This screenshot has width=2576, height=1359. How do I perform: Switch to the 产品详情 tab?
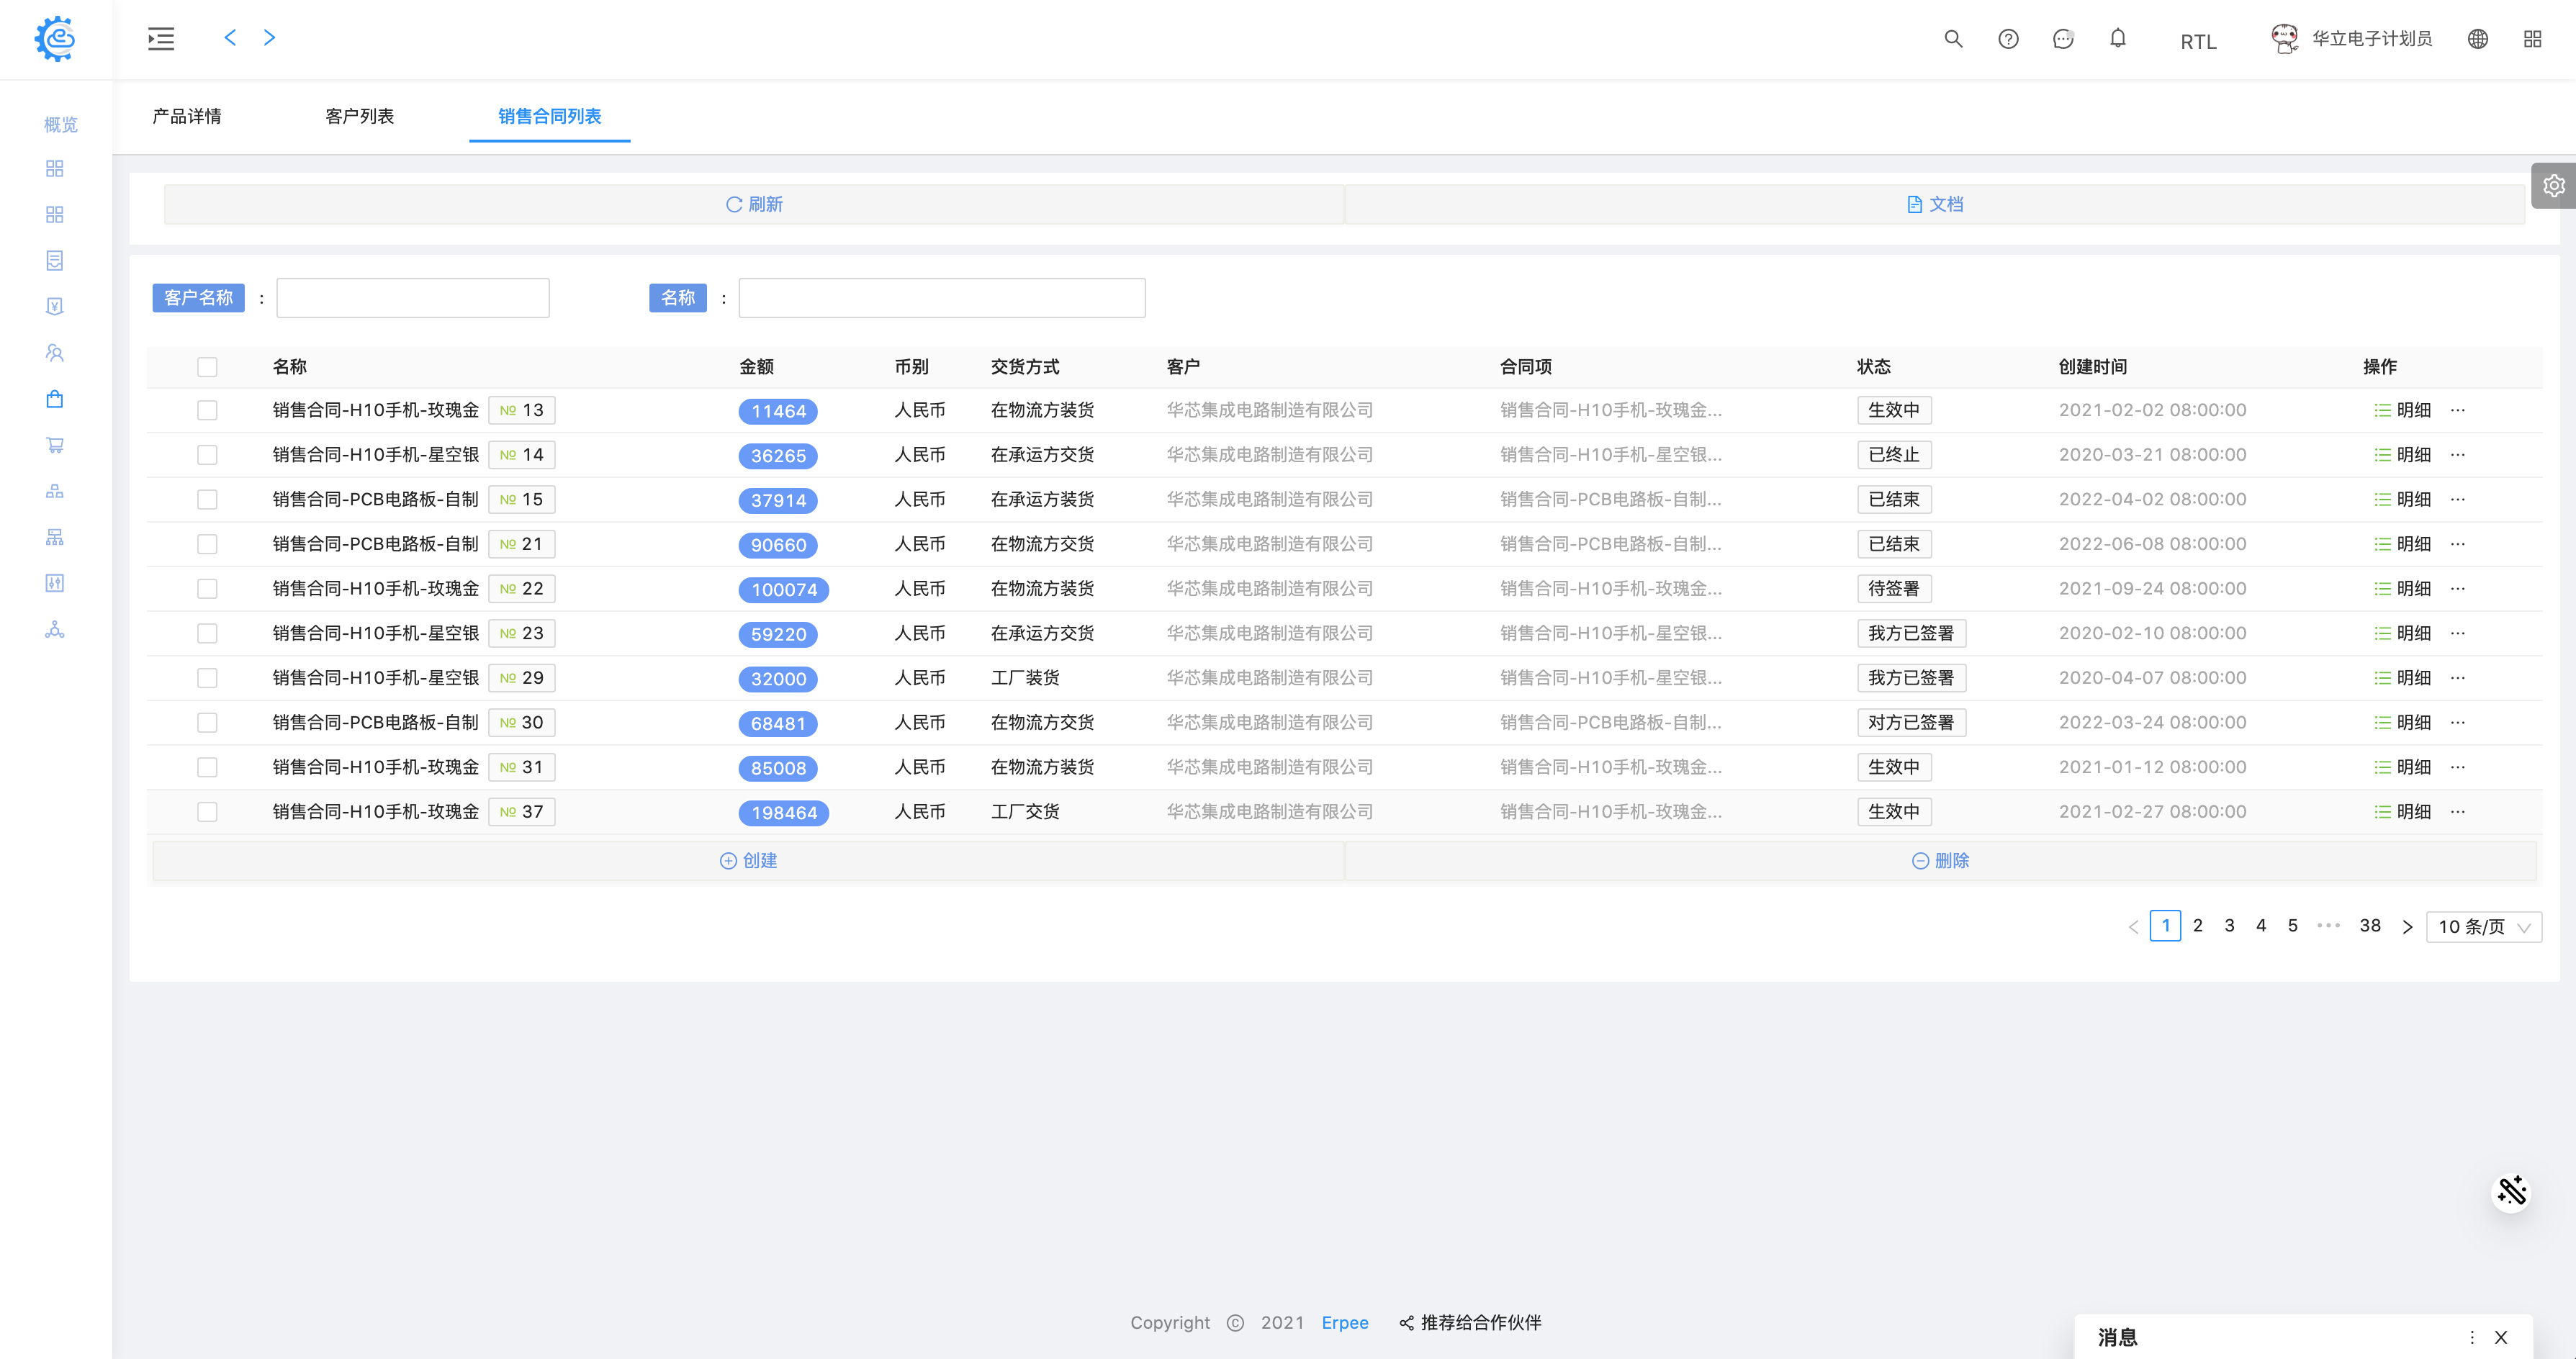(187, 116)
